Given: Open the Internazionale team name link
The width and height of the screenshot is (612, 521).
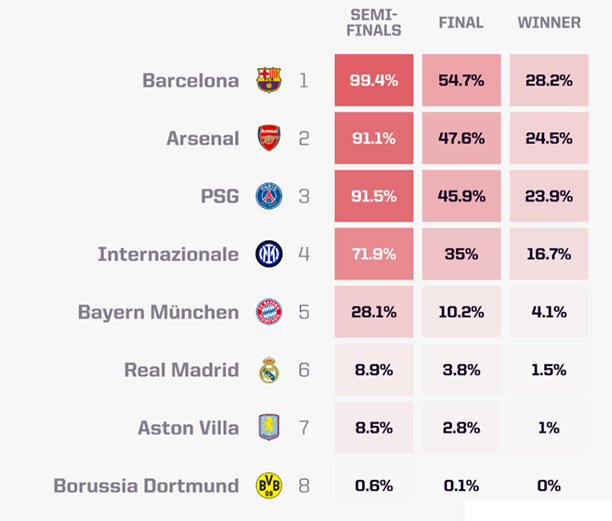Looking at the screenshot, I should tap(168, 254).
